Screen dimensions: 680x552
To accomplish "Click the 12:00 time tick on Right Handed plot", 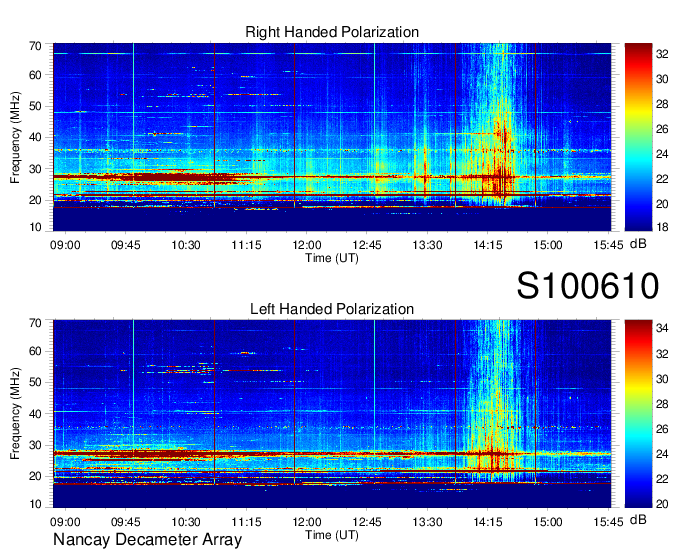I will pyautogui.click(x=307, y=245).
